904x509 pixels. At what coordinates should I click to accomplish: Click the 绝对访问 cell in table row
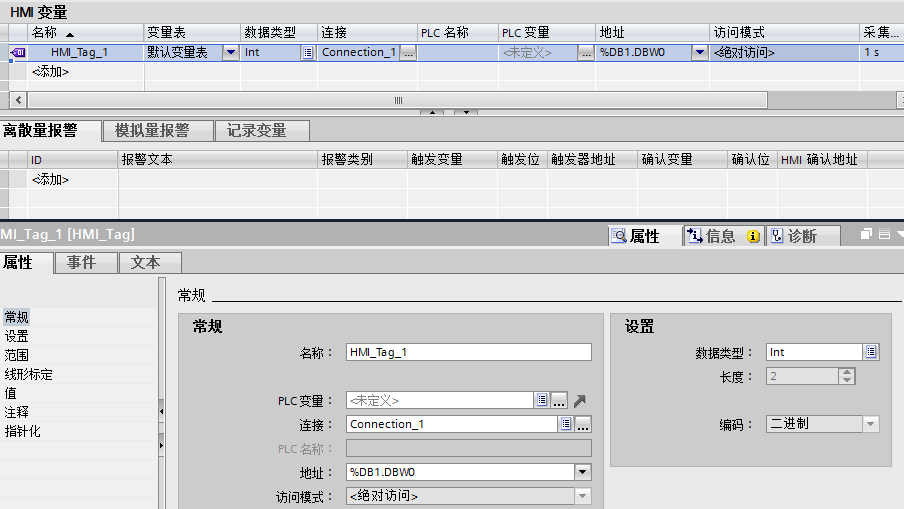(x=784, y=52)
